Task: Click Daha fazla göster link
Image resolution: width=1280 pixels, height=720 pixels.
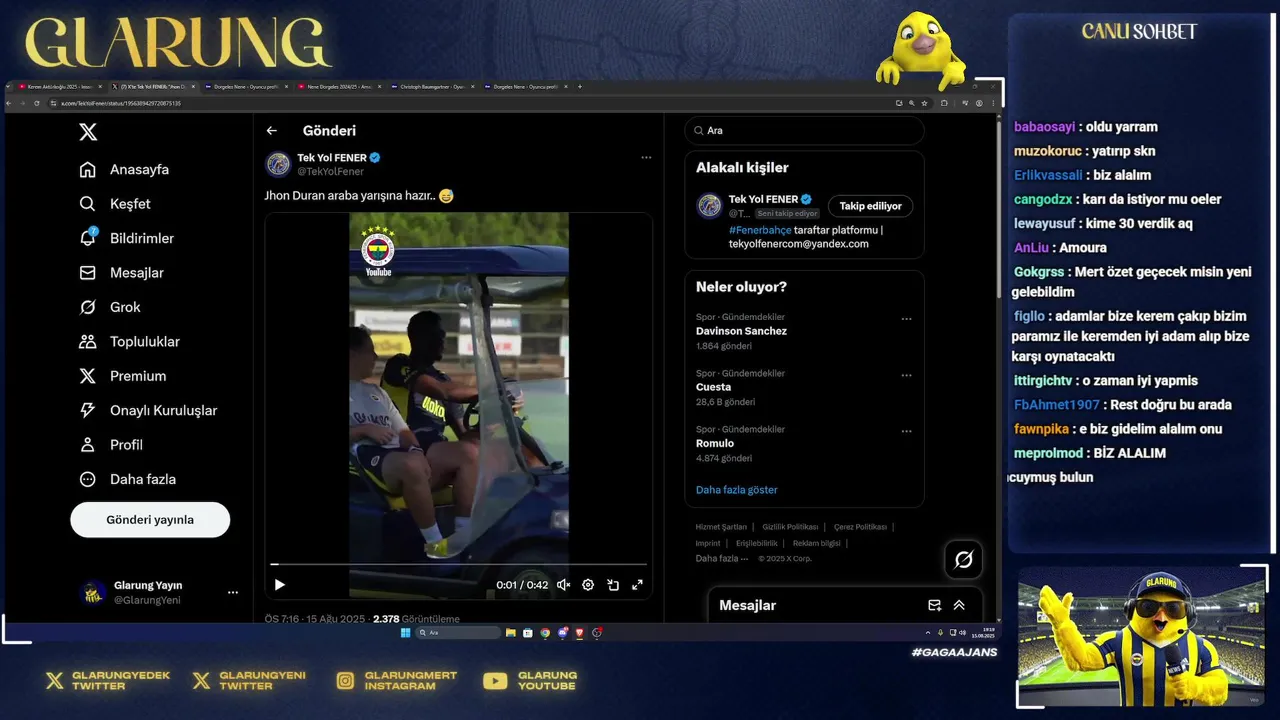Action: [x=737, y=490]
